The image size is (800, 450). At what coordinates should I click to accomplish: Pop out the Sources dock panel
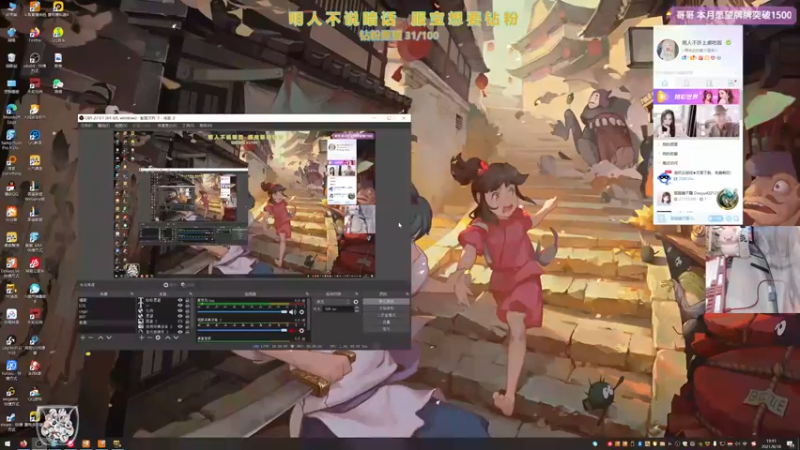[191, 294]
